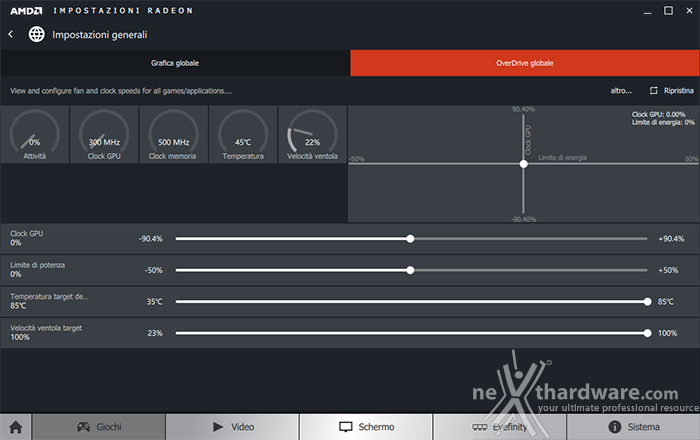Click the Clock GPU 0% label
Screen dimensions: 700x440
coord(27,238)
